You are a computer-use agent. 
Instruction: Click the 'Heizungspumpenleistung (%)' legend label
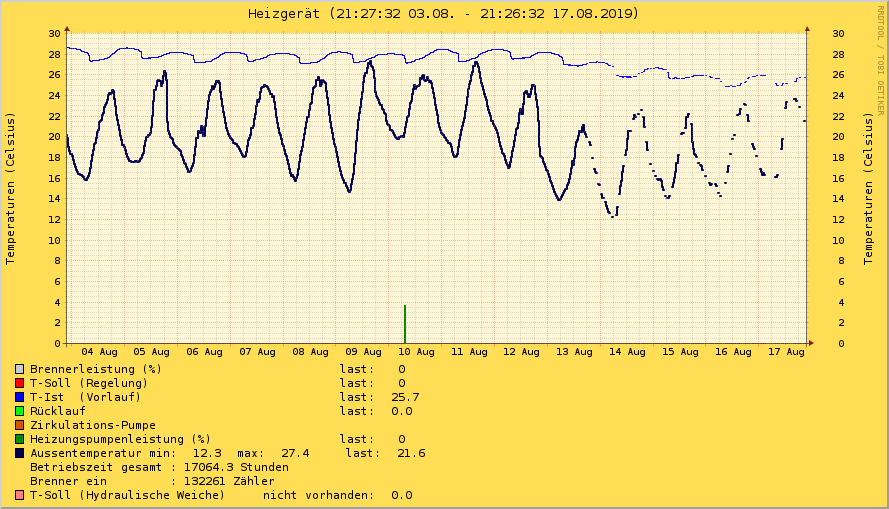(120, 439)
